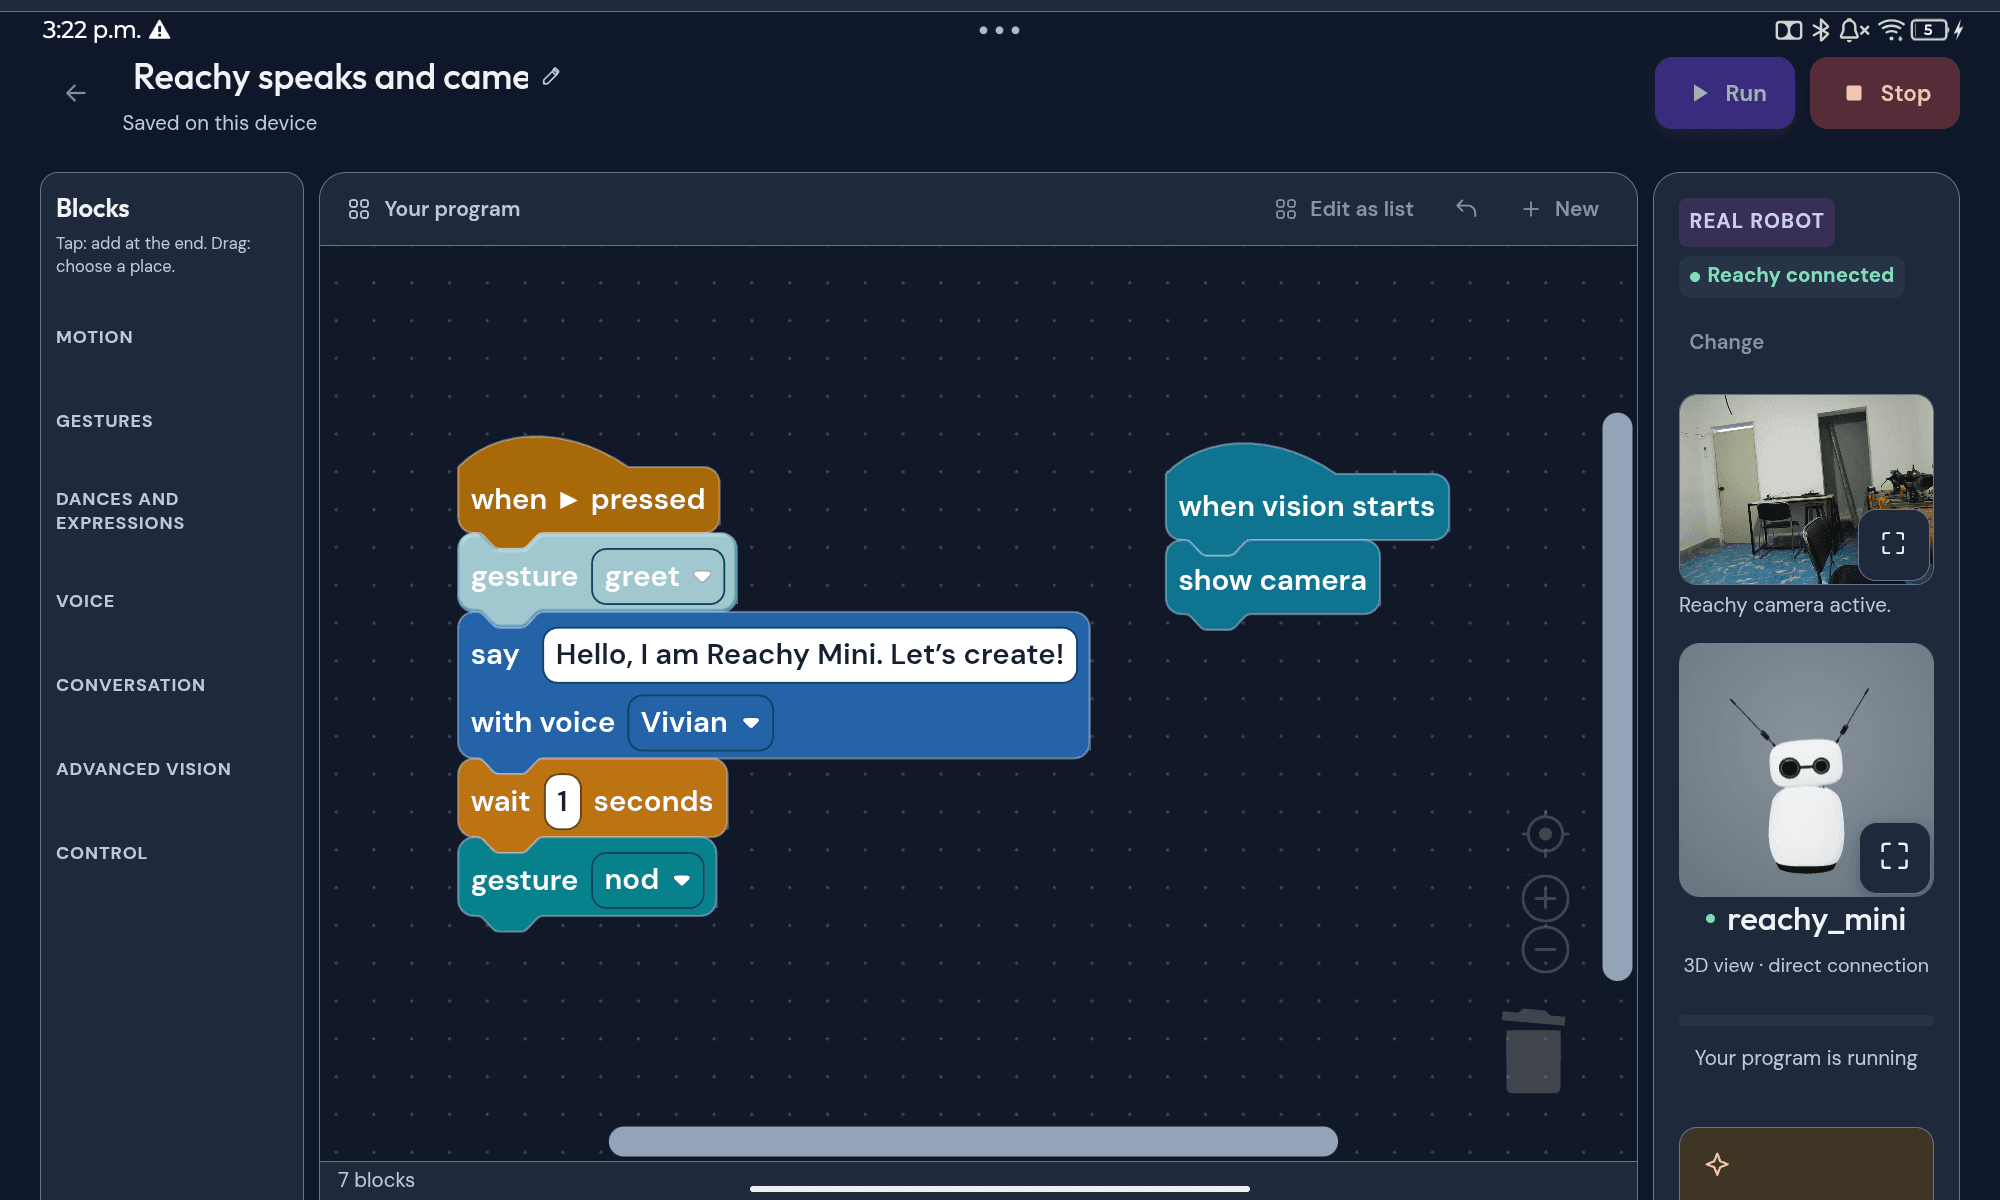Image resolution: width=2000 pixels, height=1200 pixels.
Task: Open the Motion blocks category
Action: [94, 337]
